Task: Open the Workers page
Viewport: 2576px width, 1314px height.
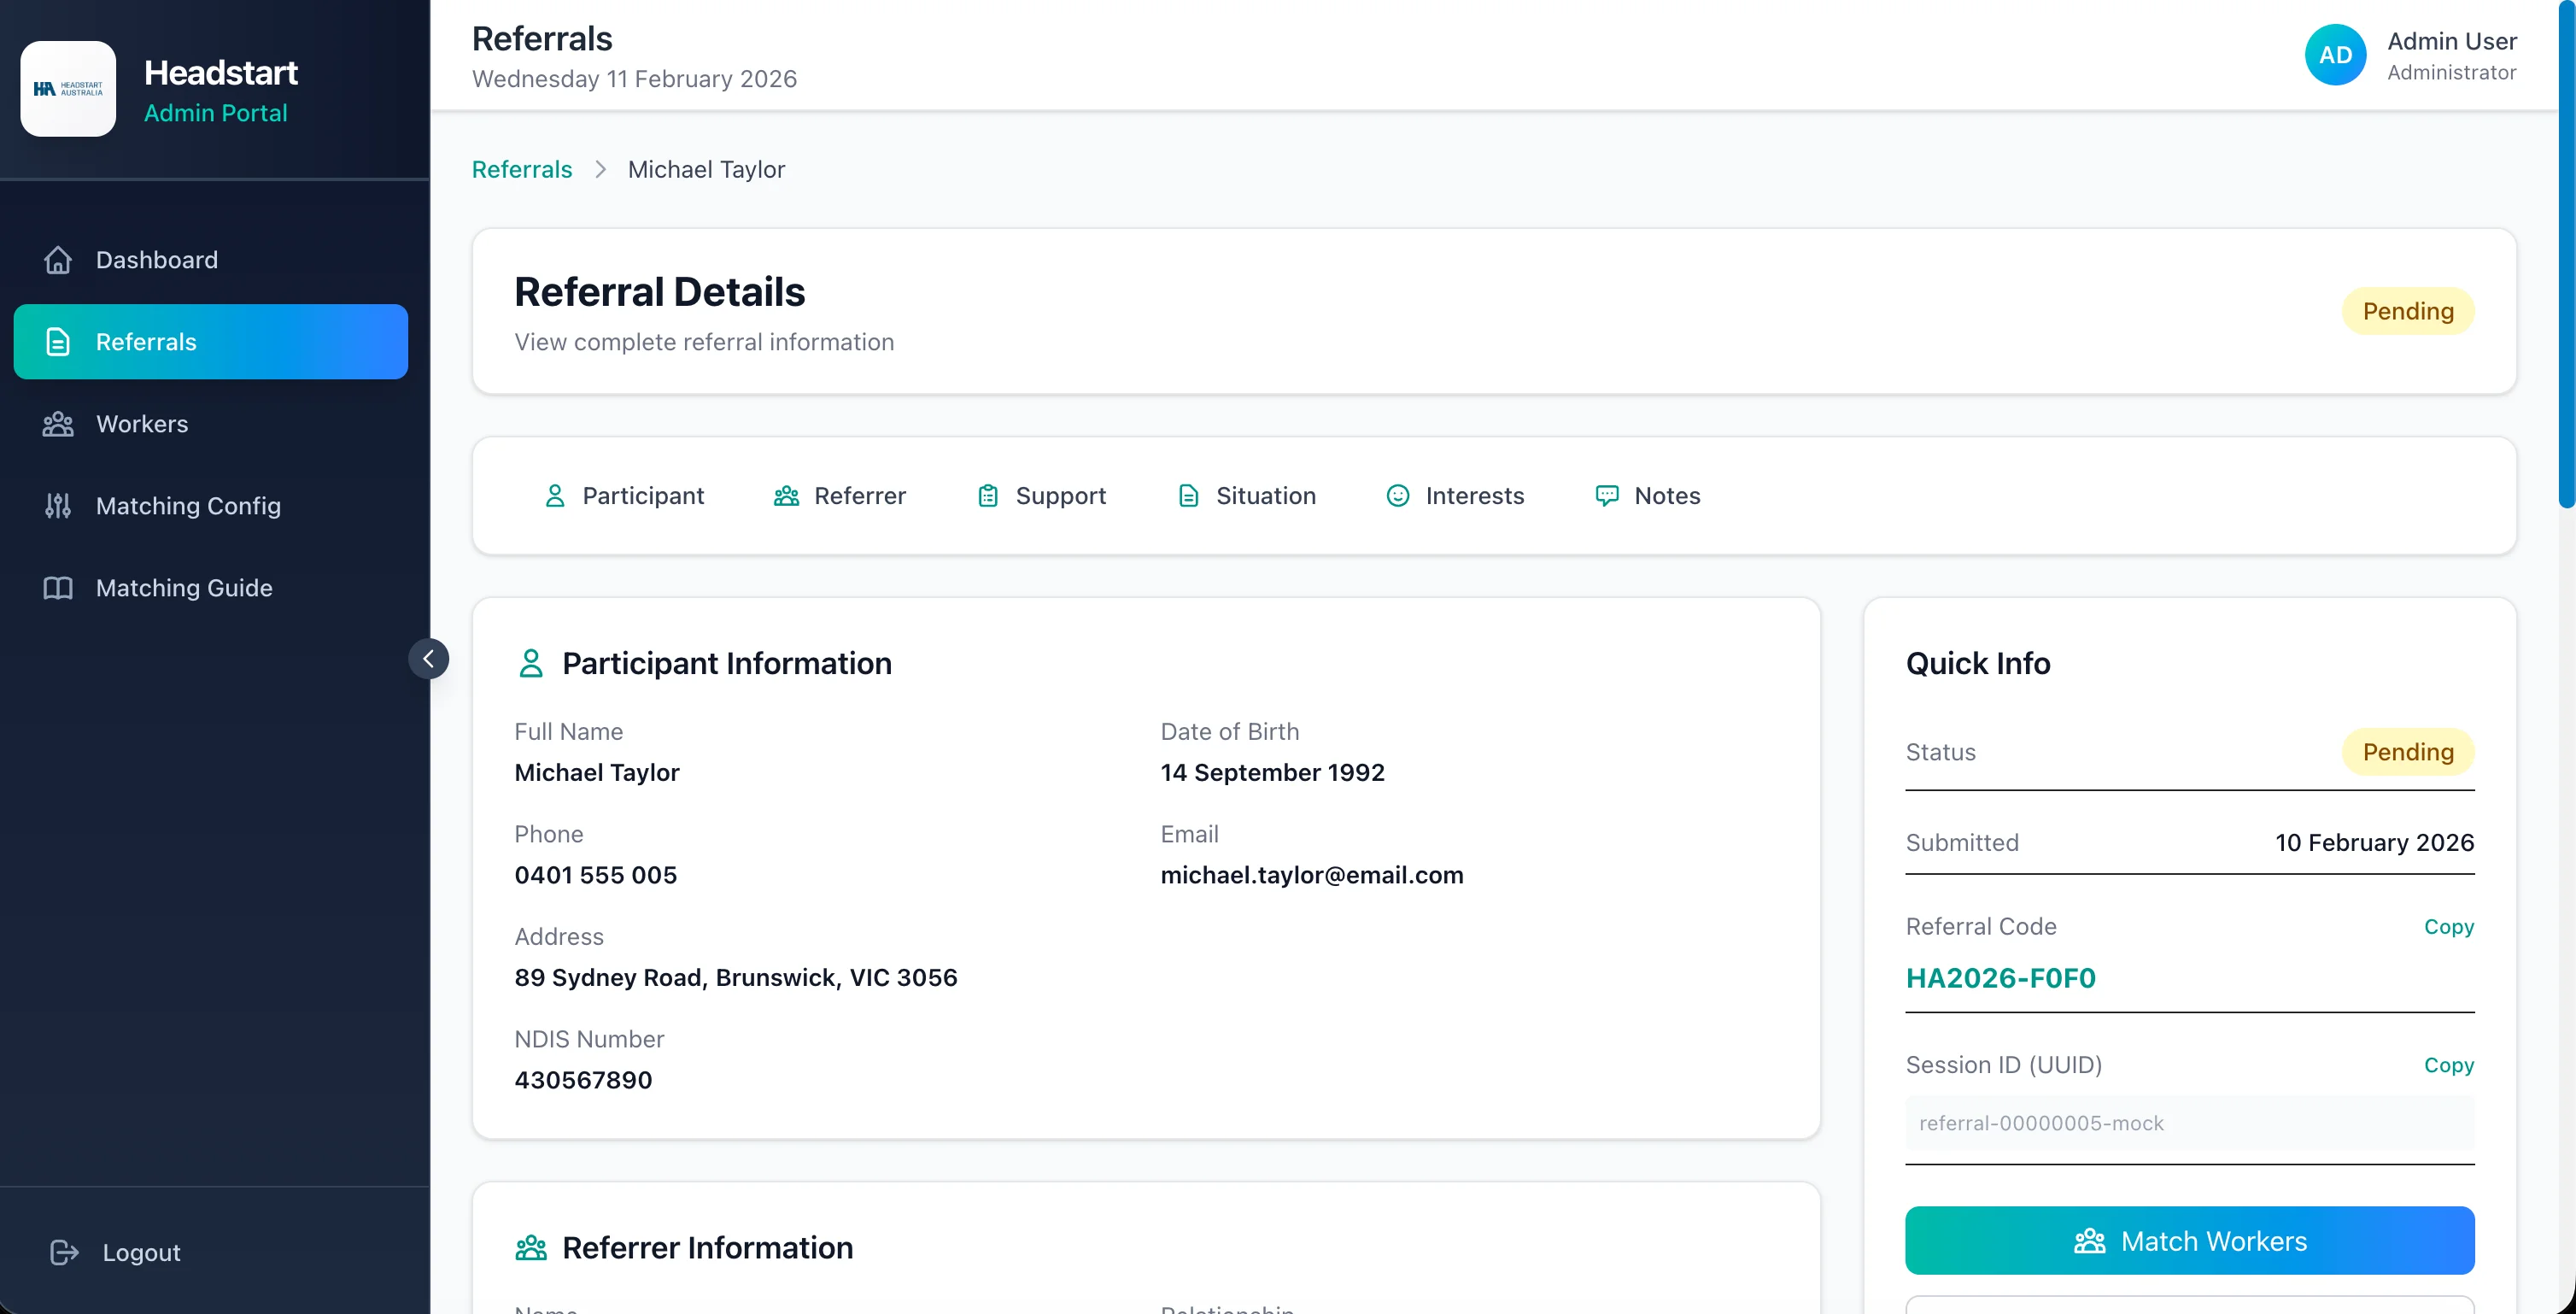Action: [211, 424]
